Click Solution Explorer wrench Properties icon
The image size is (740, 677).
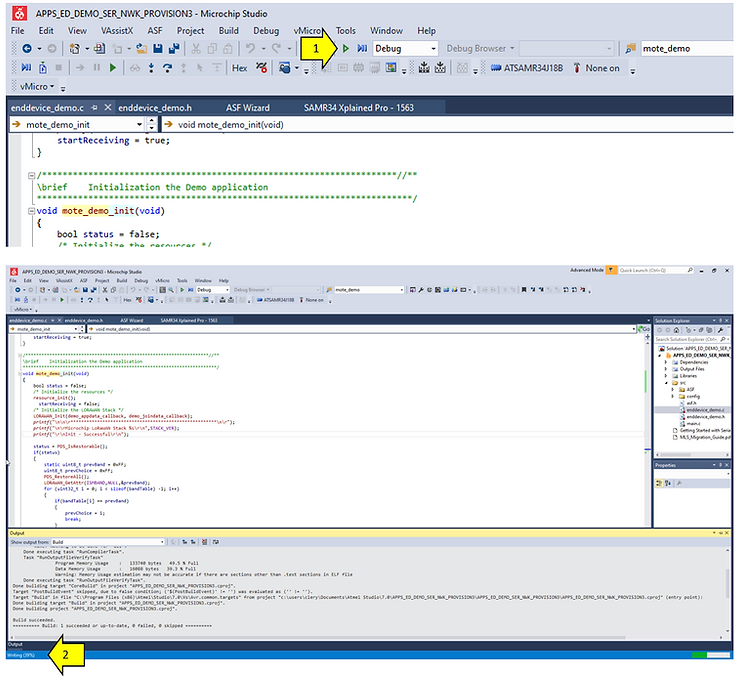pyautogui.click(x=720, y=330)
